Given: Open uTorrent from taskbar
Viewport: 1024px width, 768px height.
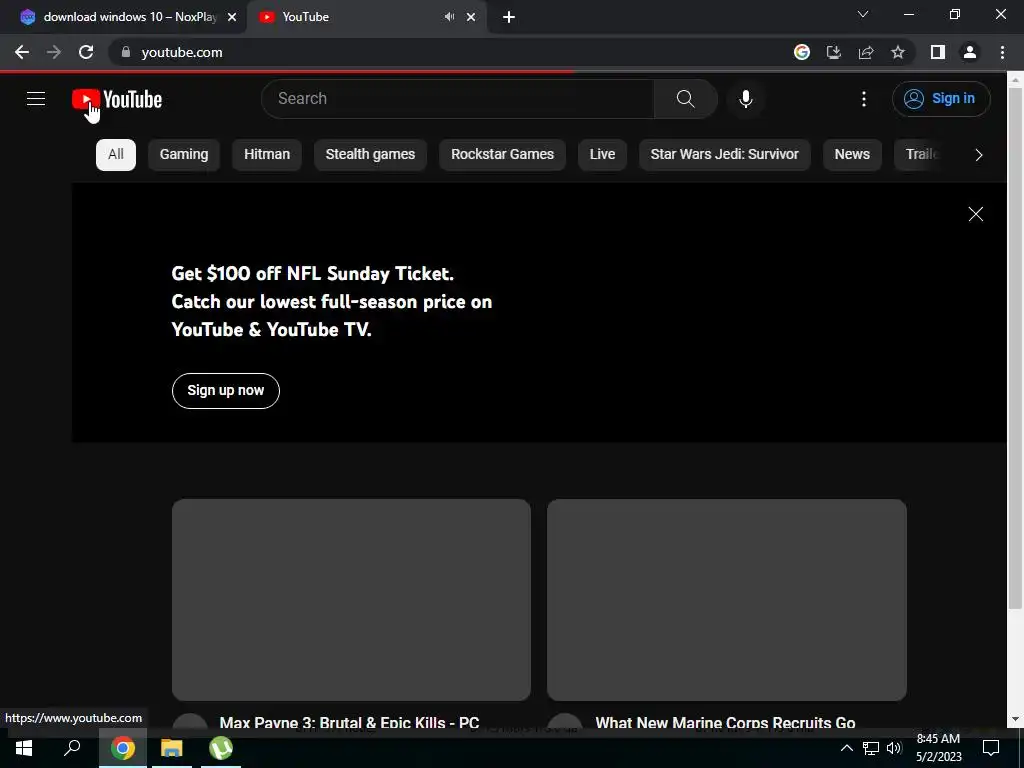Looking at the screenshot, I should pyautogui.click(x=221, y=748).
